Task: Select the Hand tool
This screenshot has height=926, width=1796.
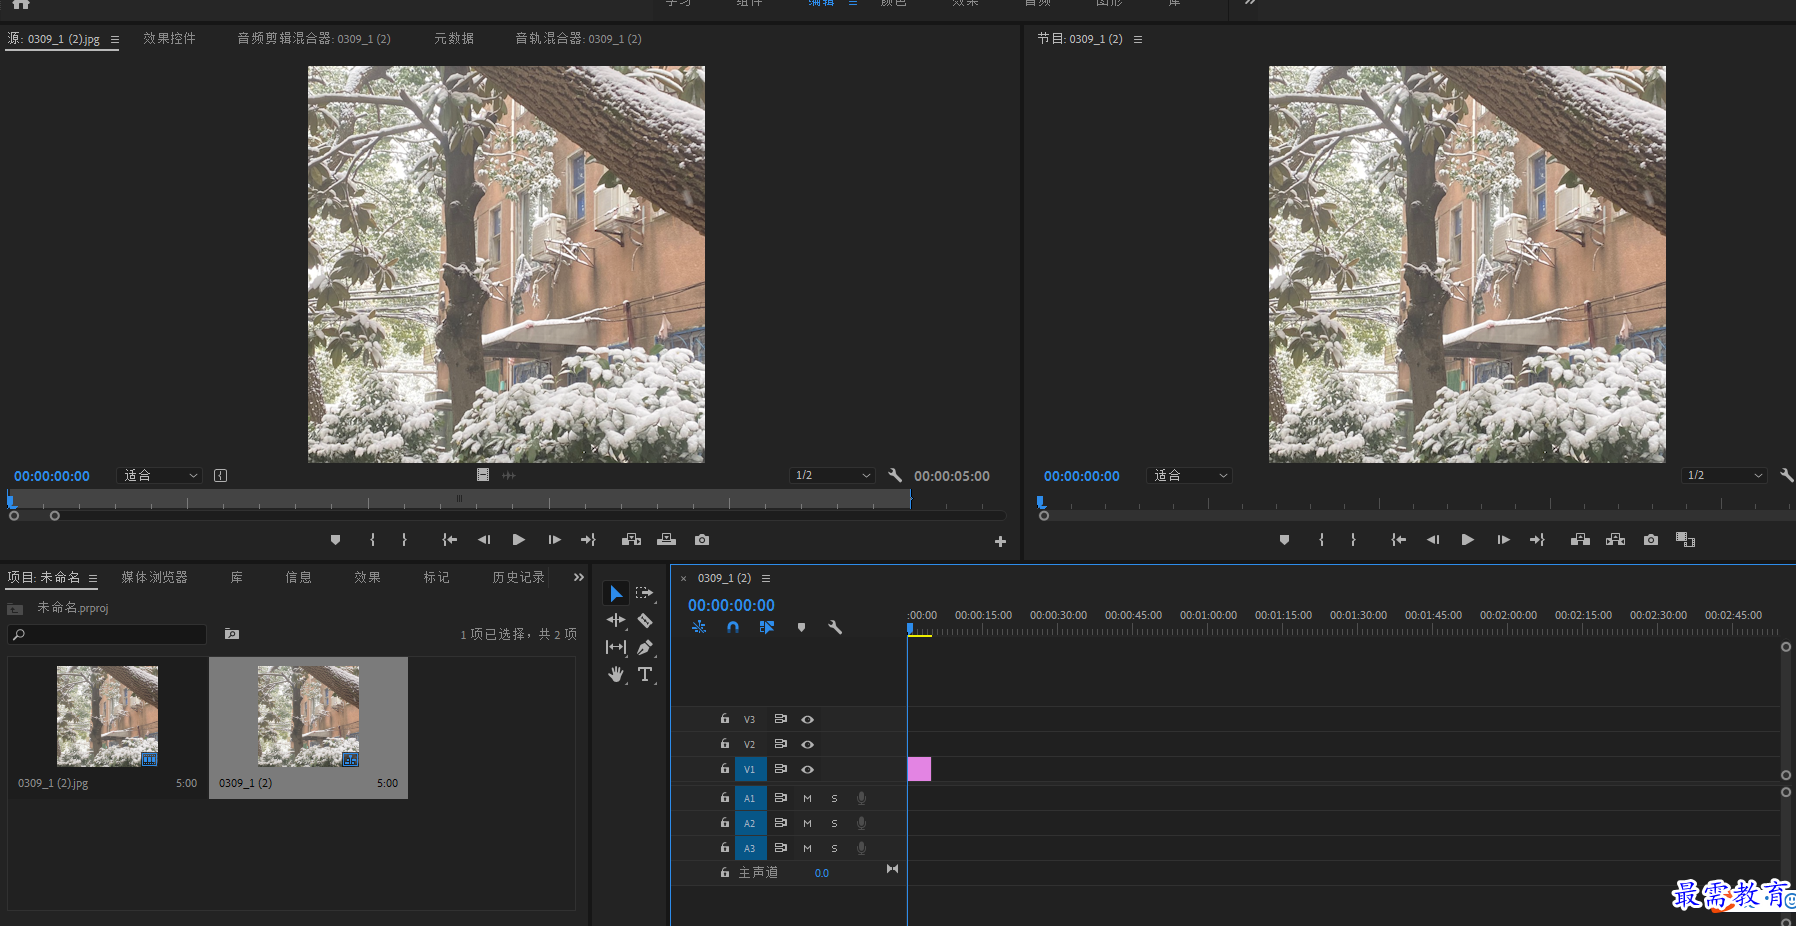Action: [616, 674]
